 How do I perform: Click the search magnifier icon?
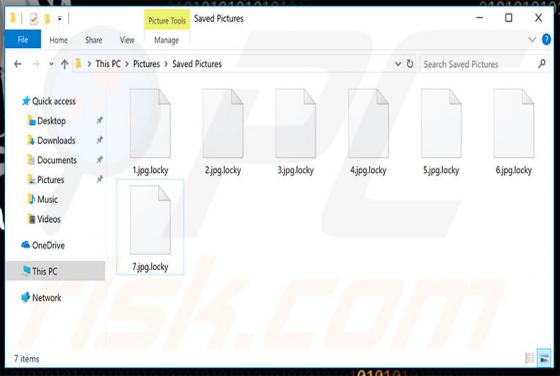pos(542,64)
